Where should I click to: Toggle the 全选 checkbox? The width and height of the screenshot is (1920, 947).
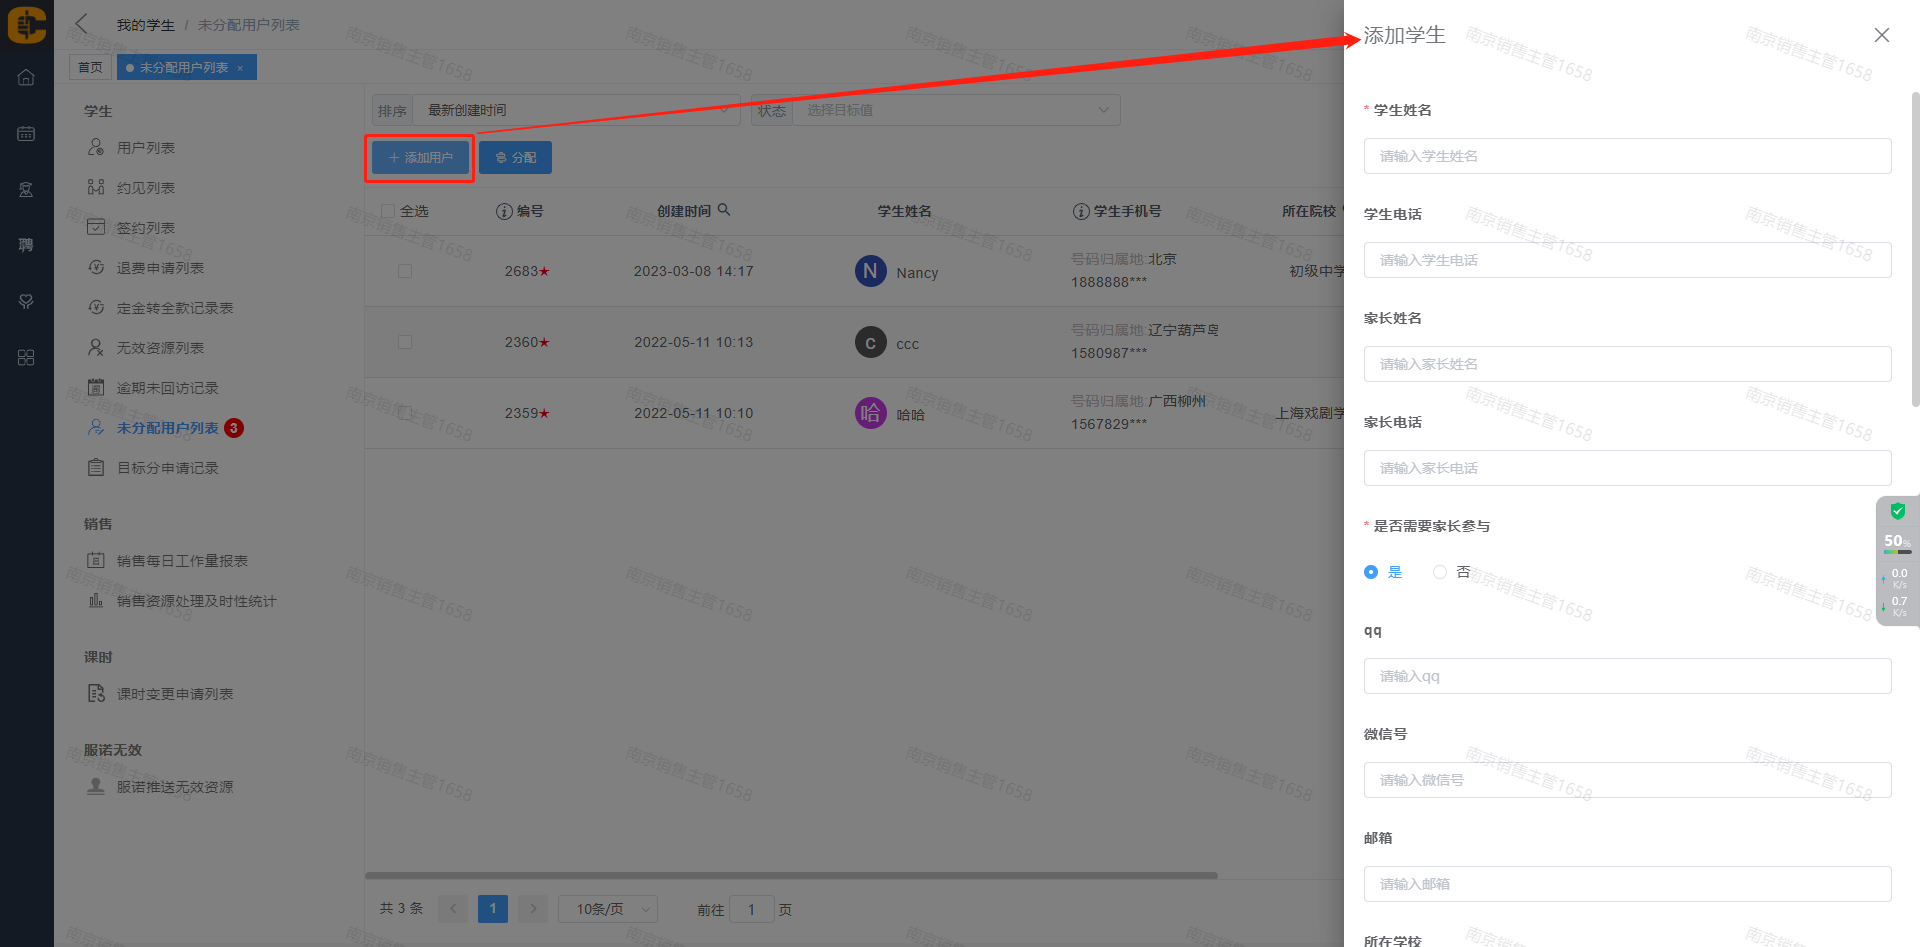[x=388, y=211]
